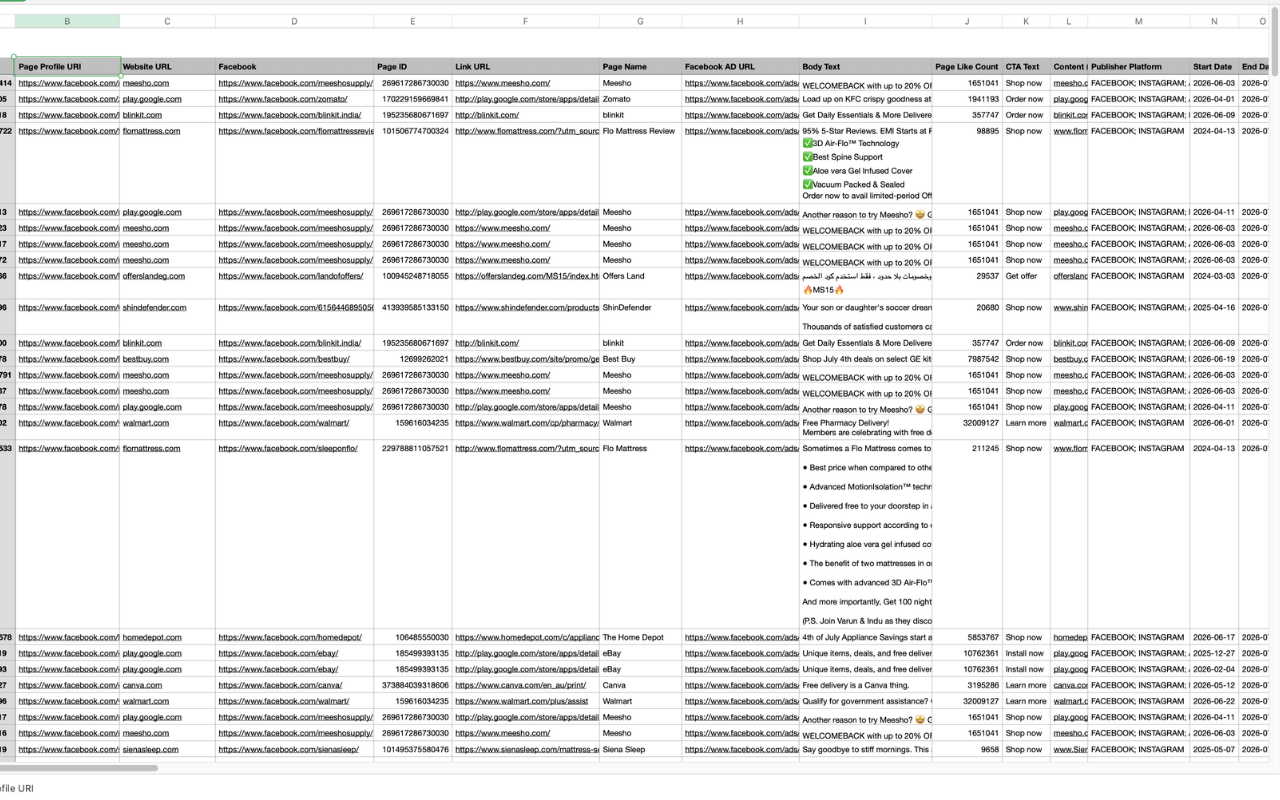
Task: Click the Publisher Platform header cell
Action: (1138, 67)
